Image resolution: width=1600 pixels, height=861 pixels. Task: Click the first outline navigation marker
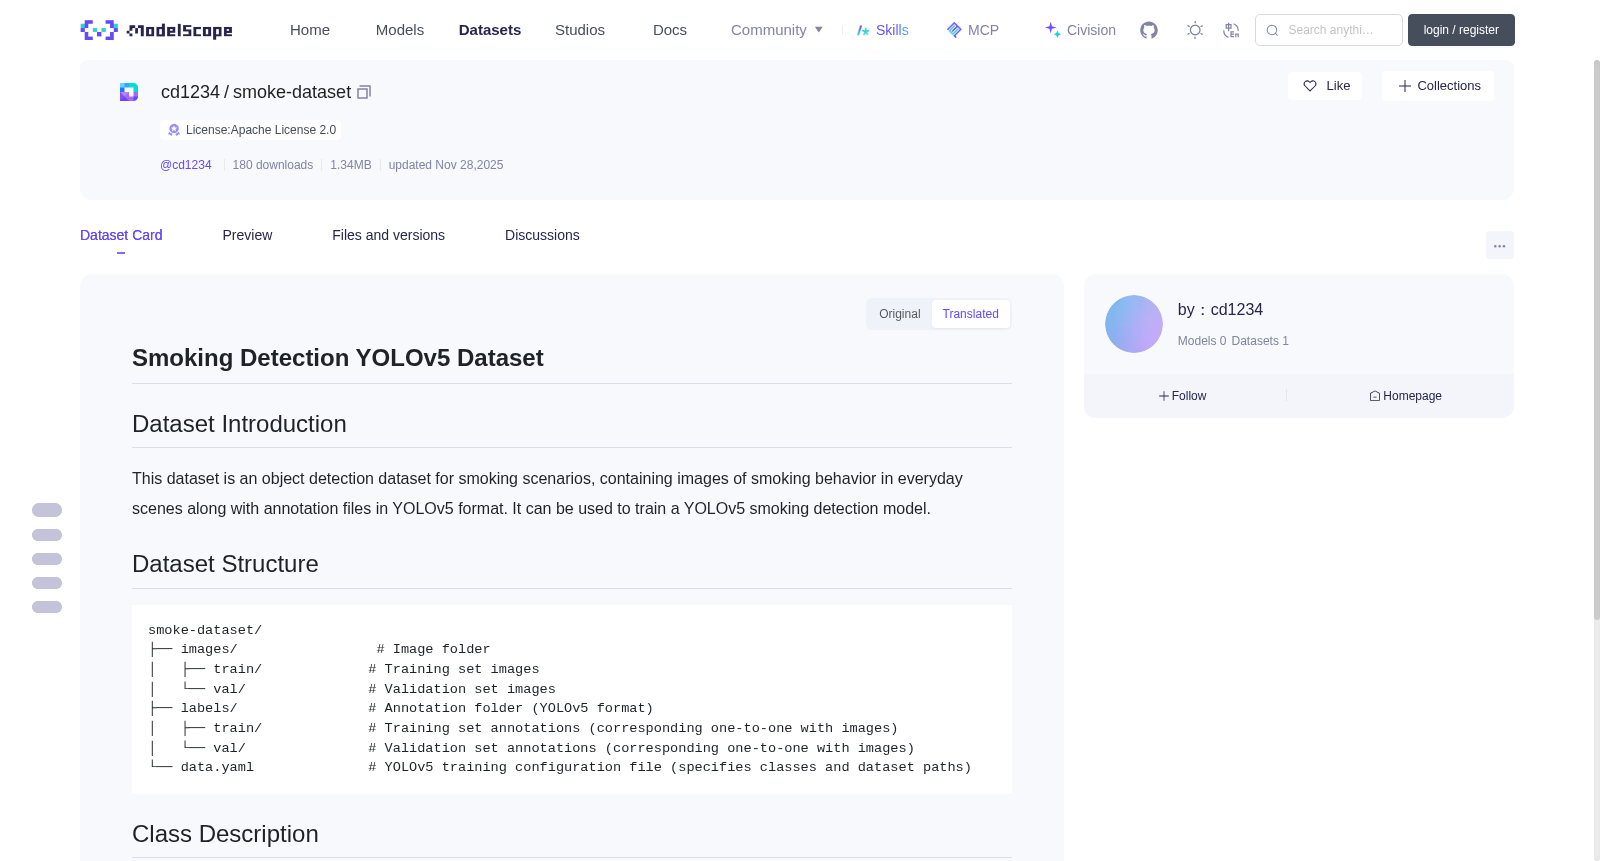[x=47, y=510]
